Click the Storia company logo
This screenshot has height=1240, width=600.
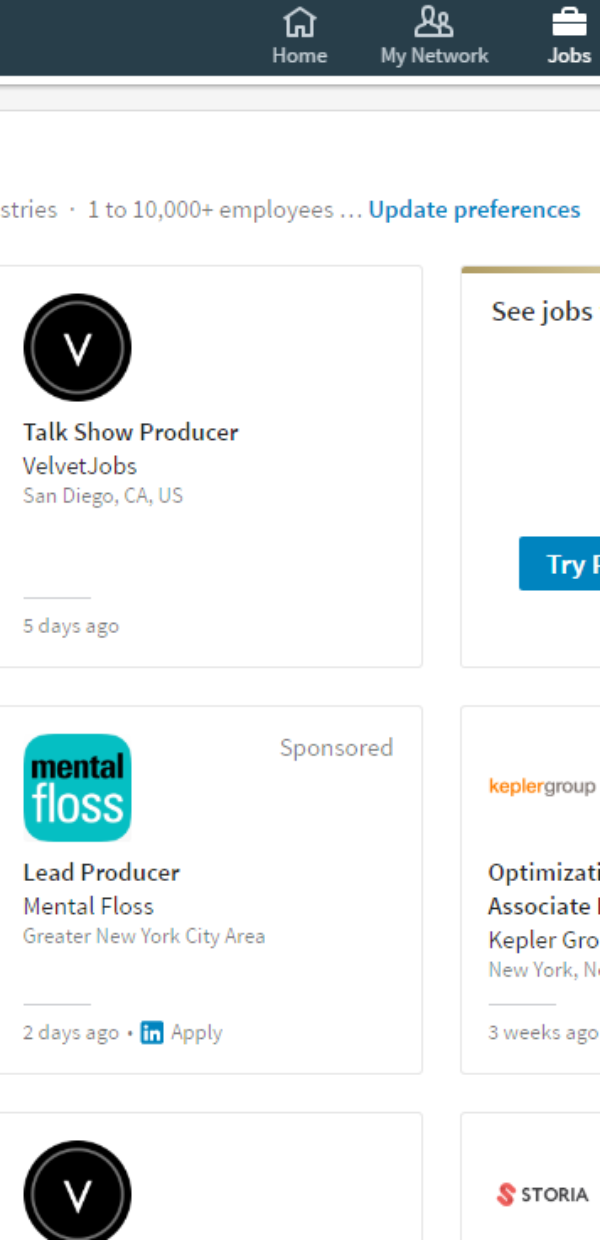[x=543, y=1194]
